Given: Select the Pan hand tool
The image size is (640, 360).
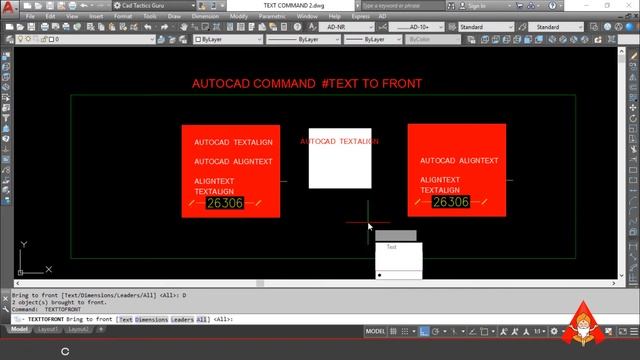Looking at the screenshot, I should point(184,27).
